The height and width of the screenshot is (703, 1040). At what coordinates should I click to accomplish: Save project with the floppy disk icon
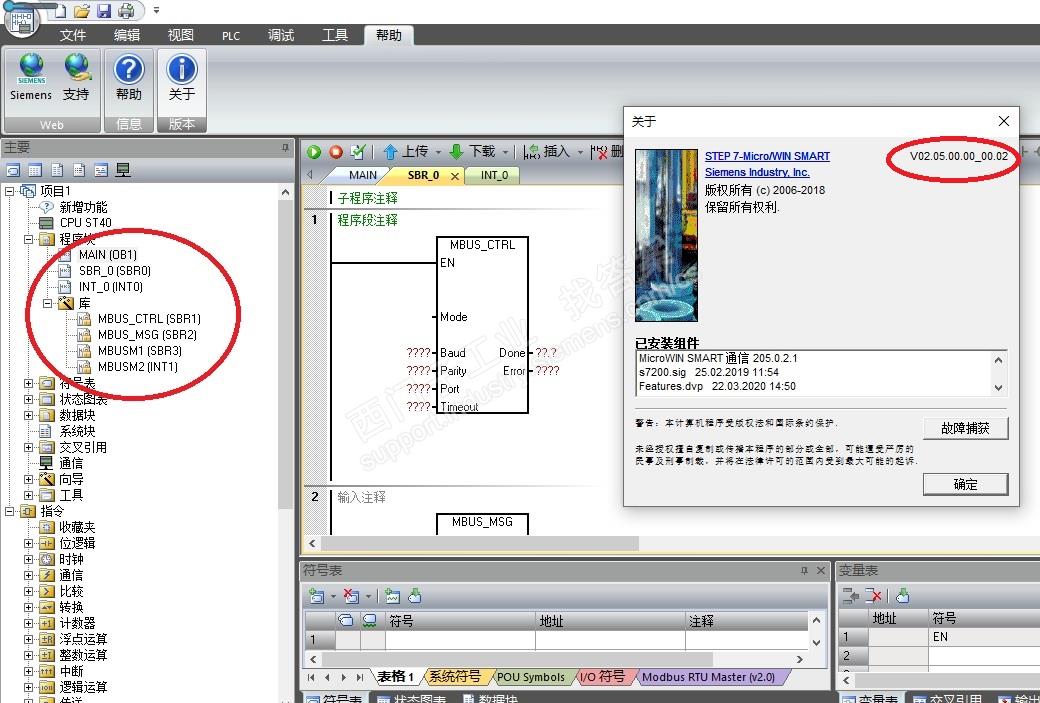tap(104, 10)
